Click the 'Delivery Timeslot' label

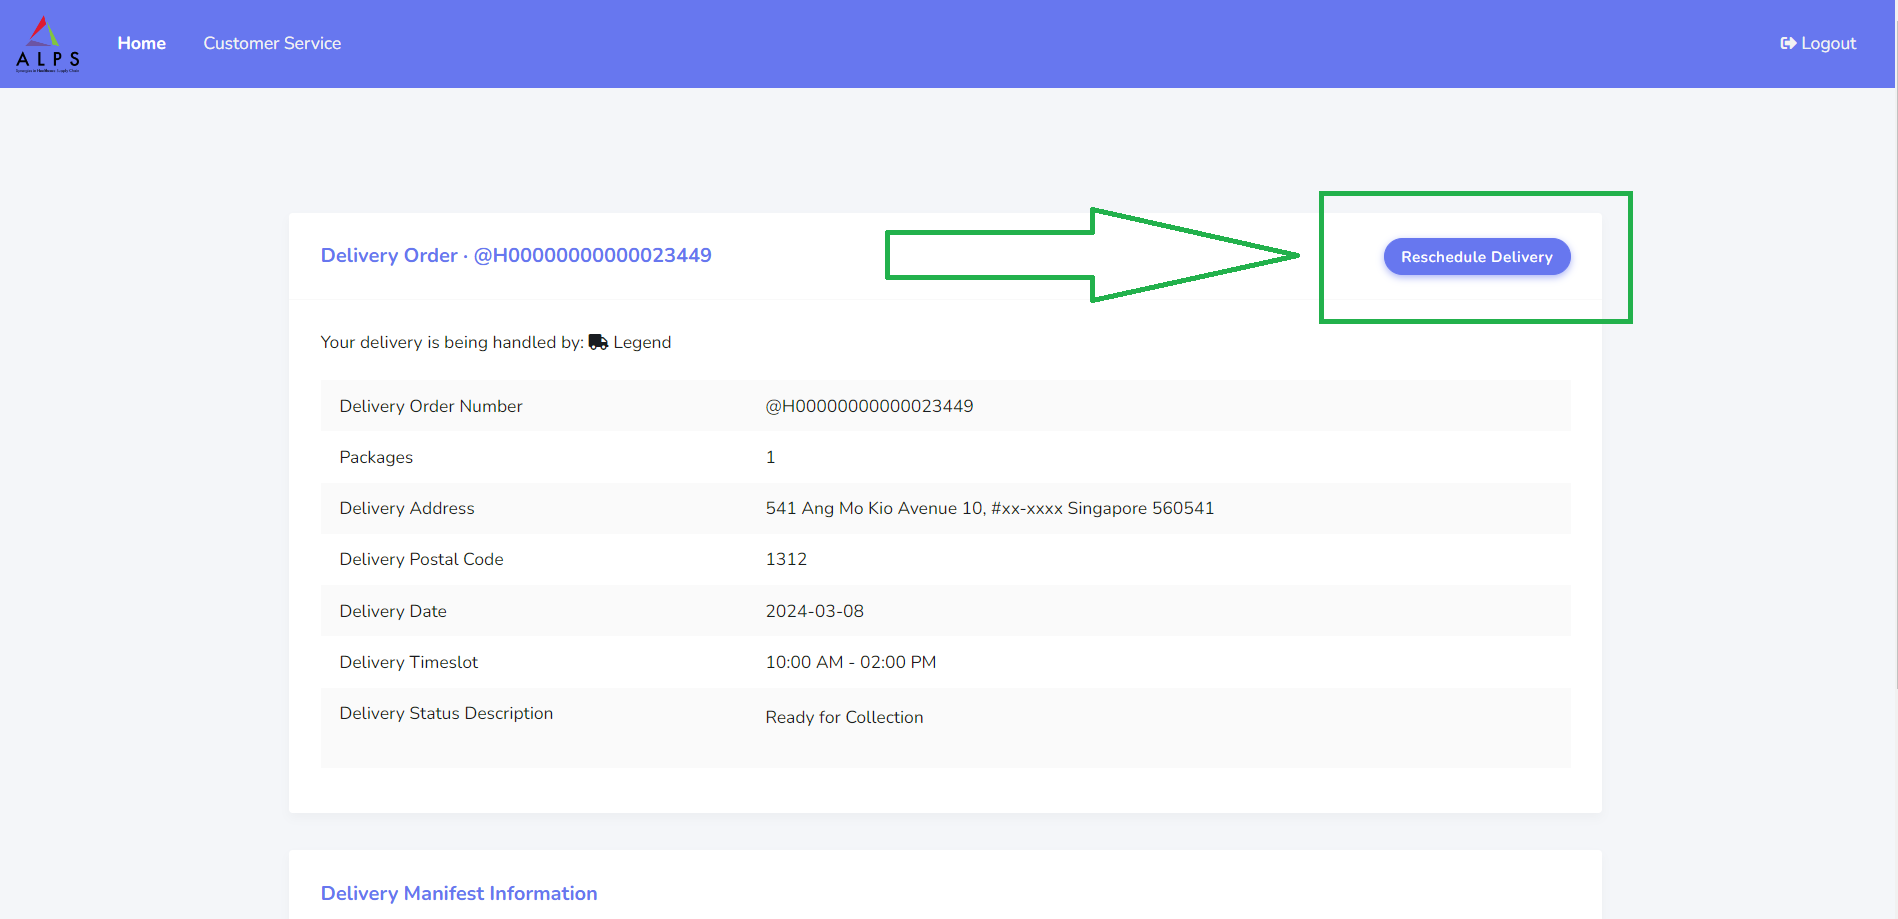pos(408,662)
